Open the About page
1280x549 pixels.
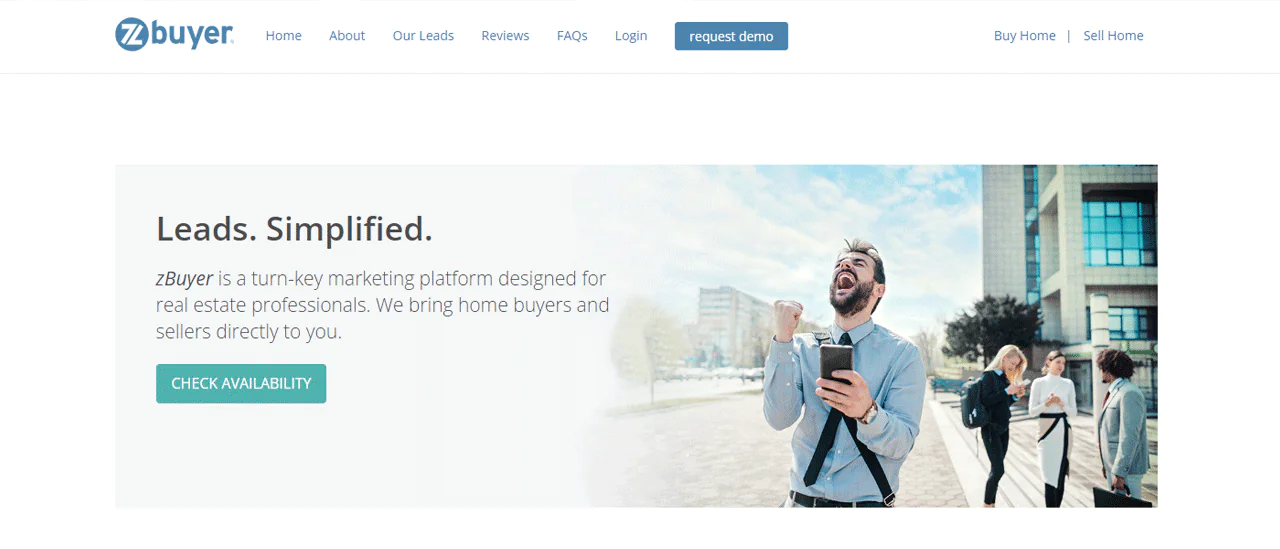(x=347, y=36)
